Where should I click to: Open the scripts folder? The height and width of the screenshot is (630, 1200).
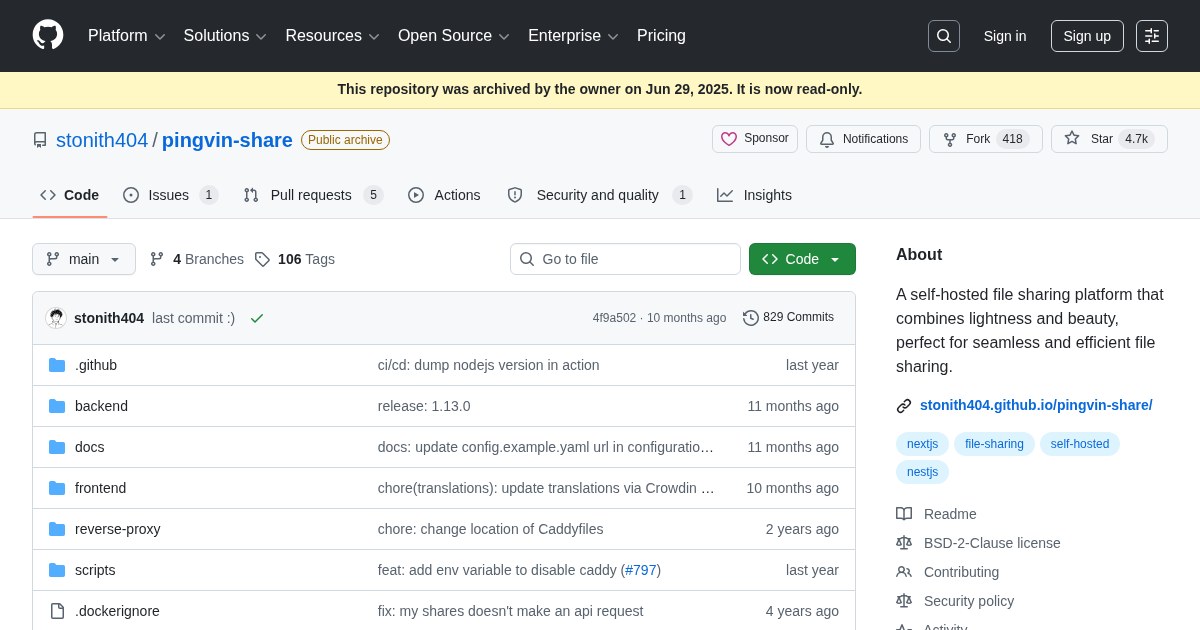[x=95, y=570]
